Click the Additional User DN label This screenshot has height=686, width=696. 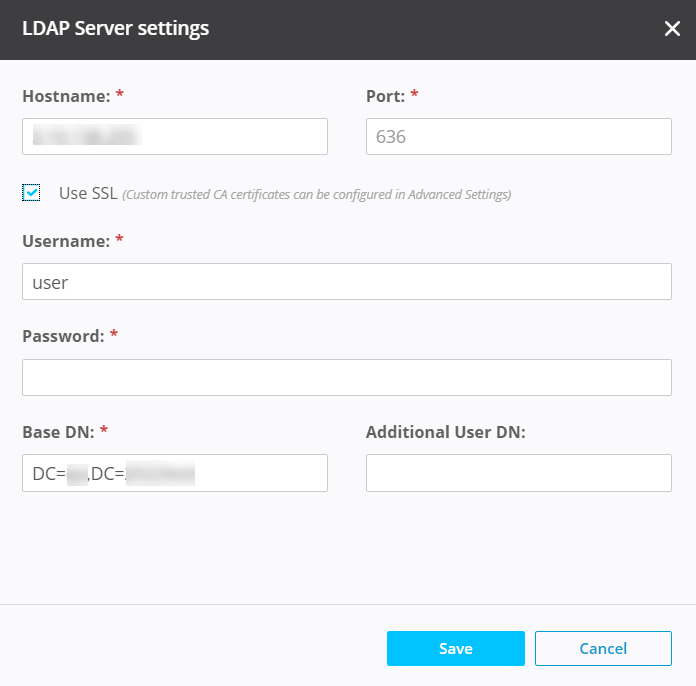click(x=445, y=432)
